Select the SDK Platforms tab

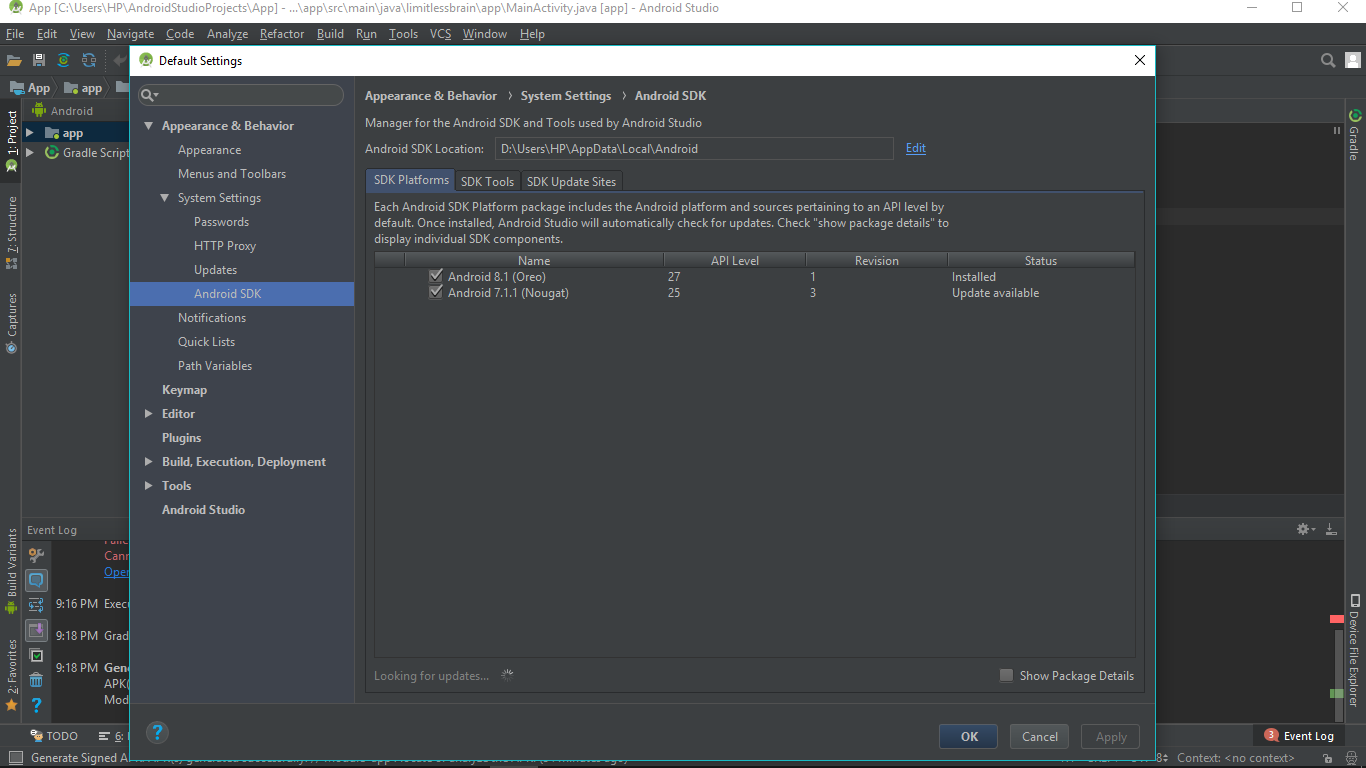(x=411, y=180)
